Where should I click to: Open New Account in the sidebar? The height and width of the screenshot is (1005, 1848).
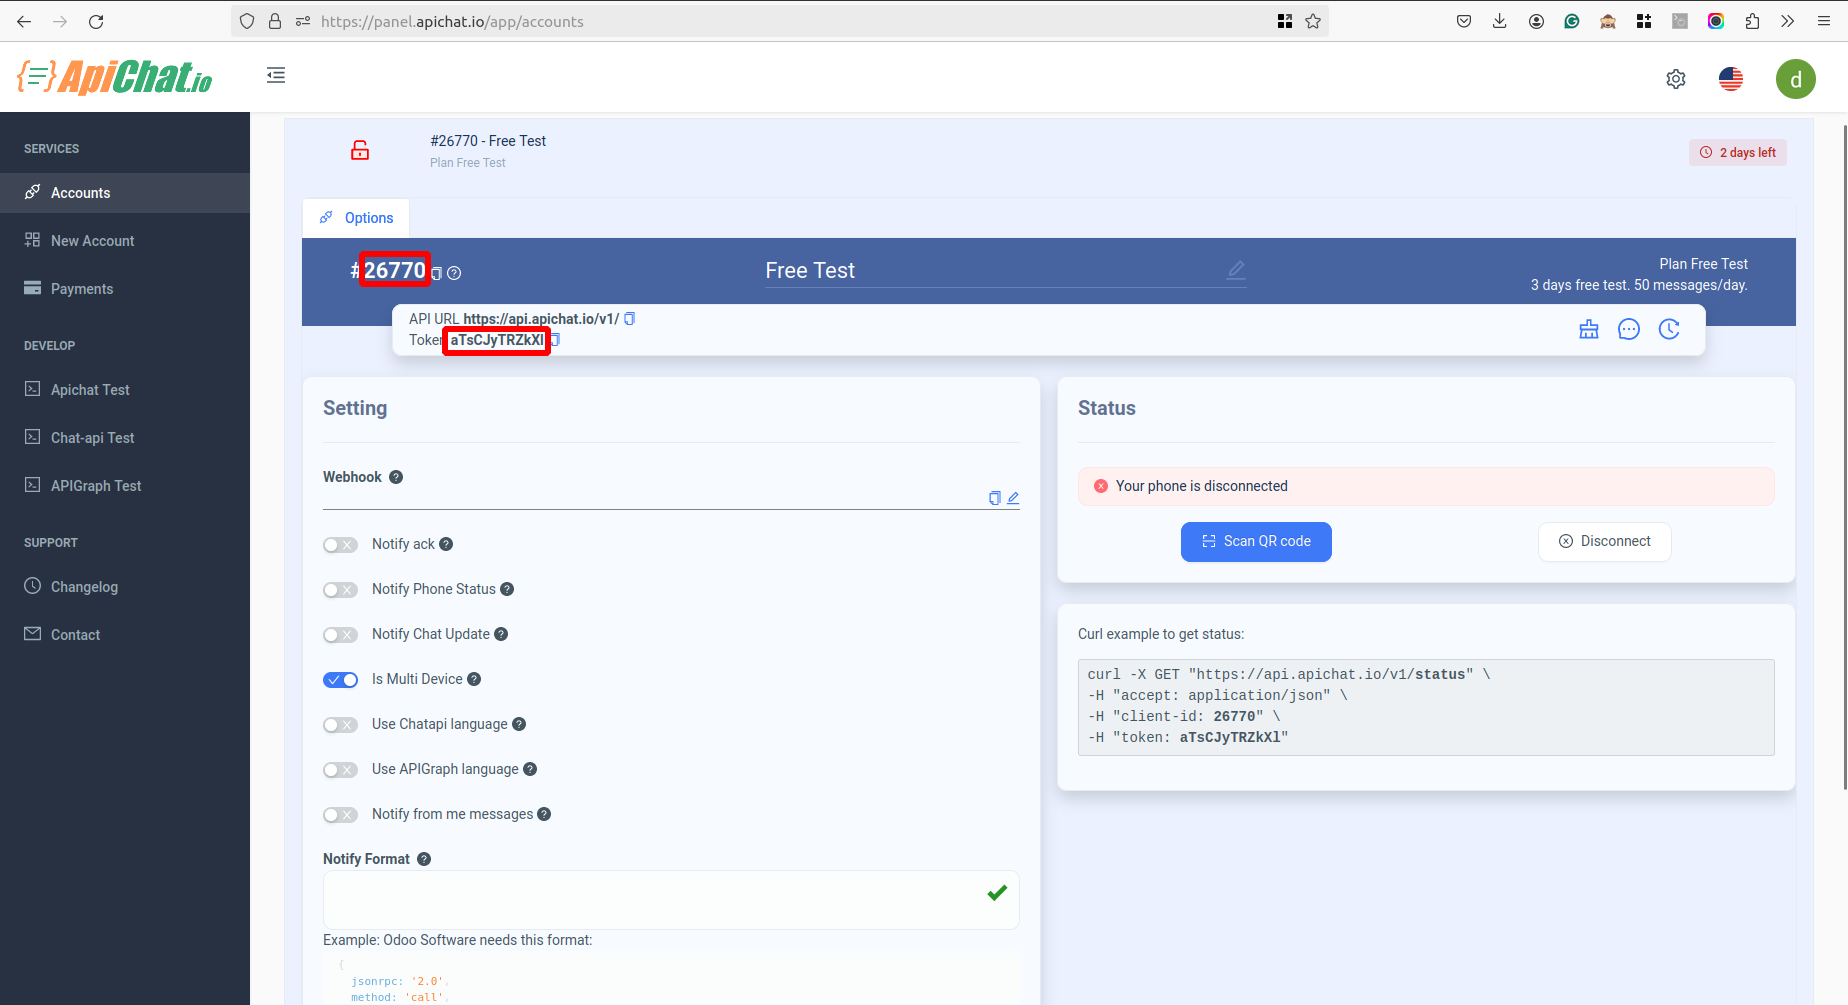pos(125,241)
